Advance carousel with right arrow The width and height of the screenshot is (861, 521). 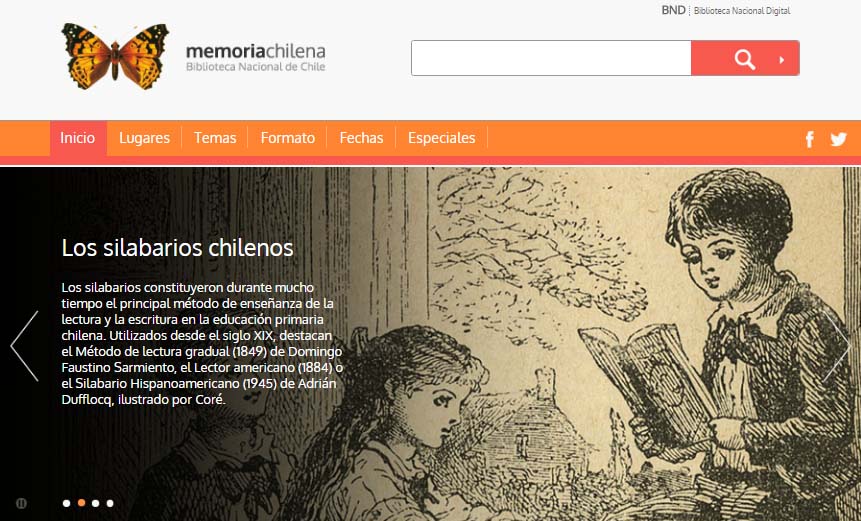[x=836, y=346]
